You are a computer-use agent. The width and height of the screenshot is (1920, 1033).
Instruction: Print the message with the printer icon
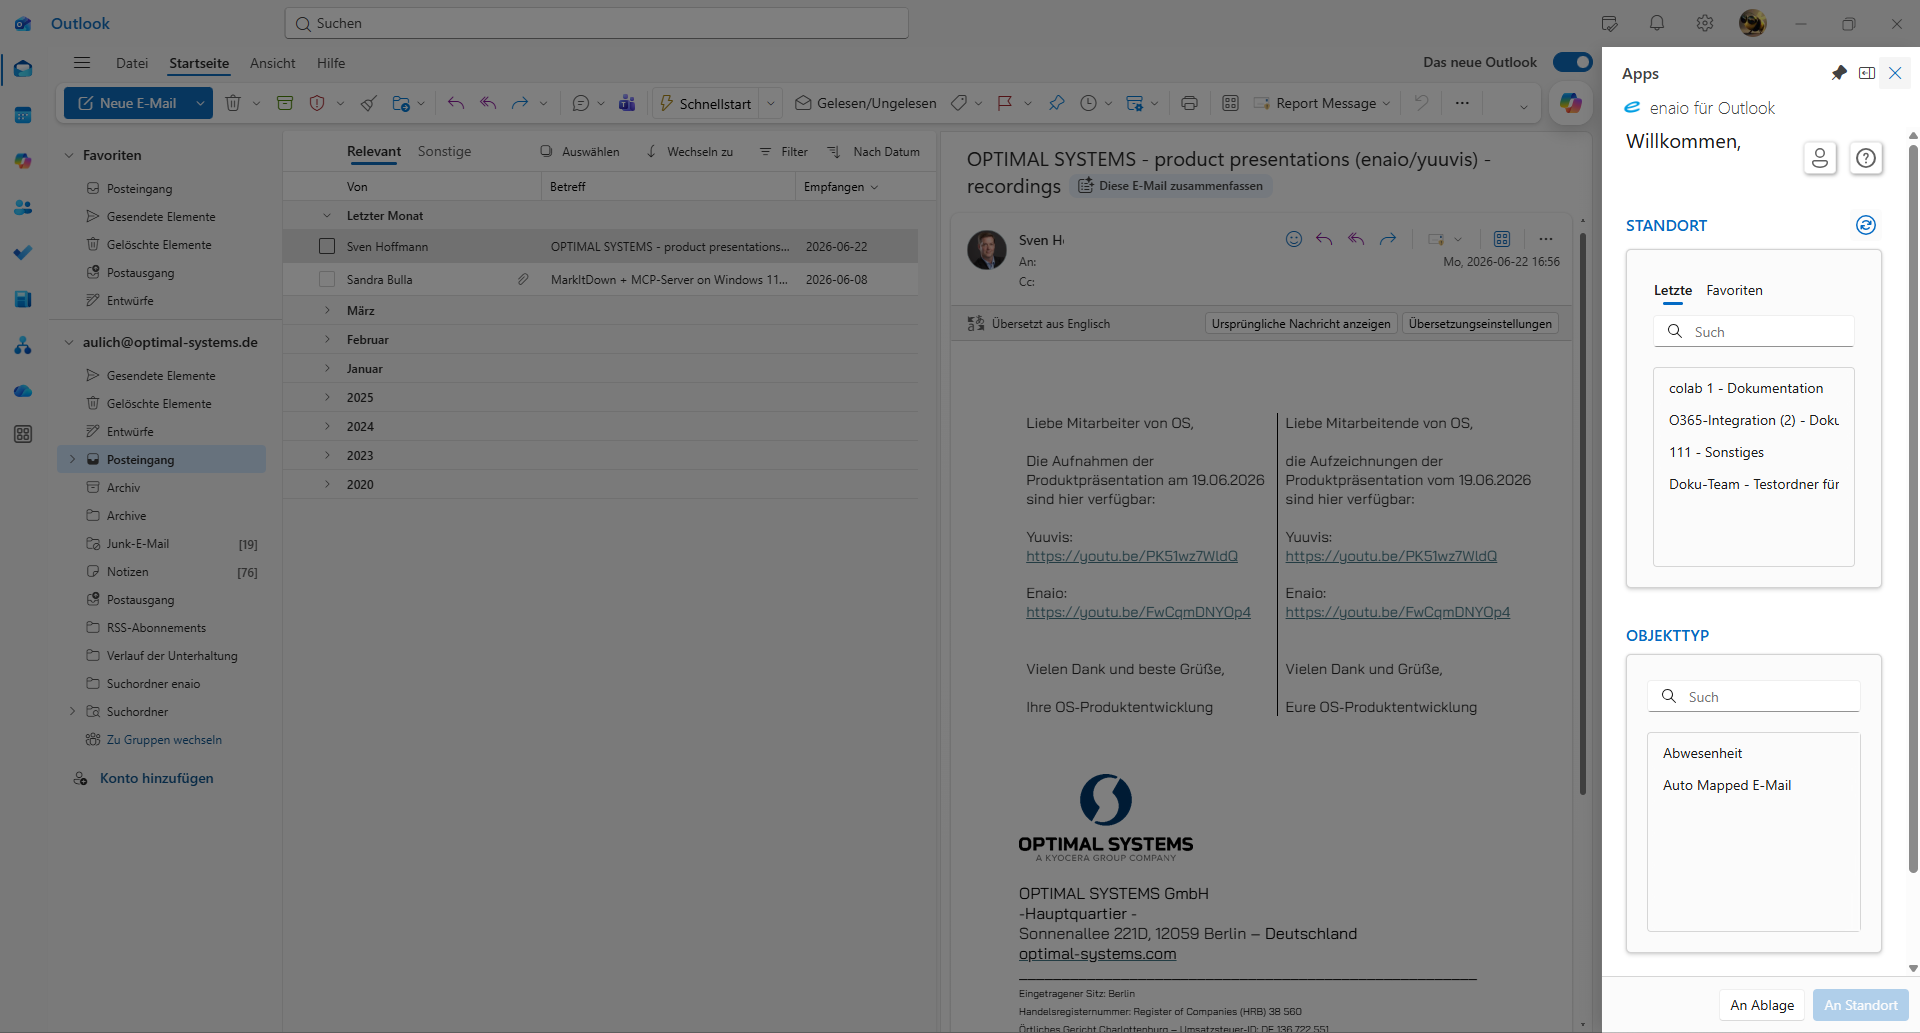(x=1189, y=103)
